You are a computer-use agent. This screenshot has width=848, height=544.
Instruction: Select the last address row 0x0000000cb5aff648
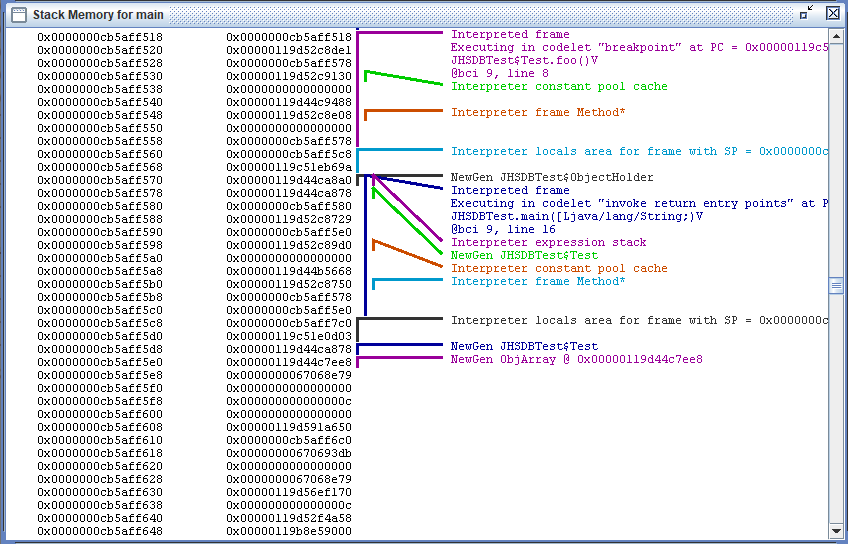[100, 531]
